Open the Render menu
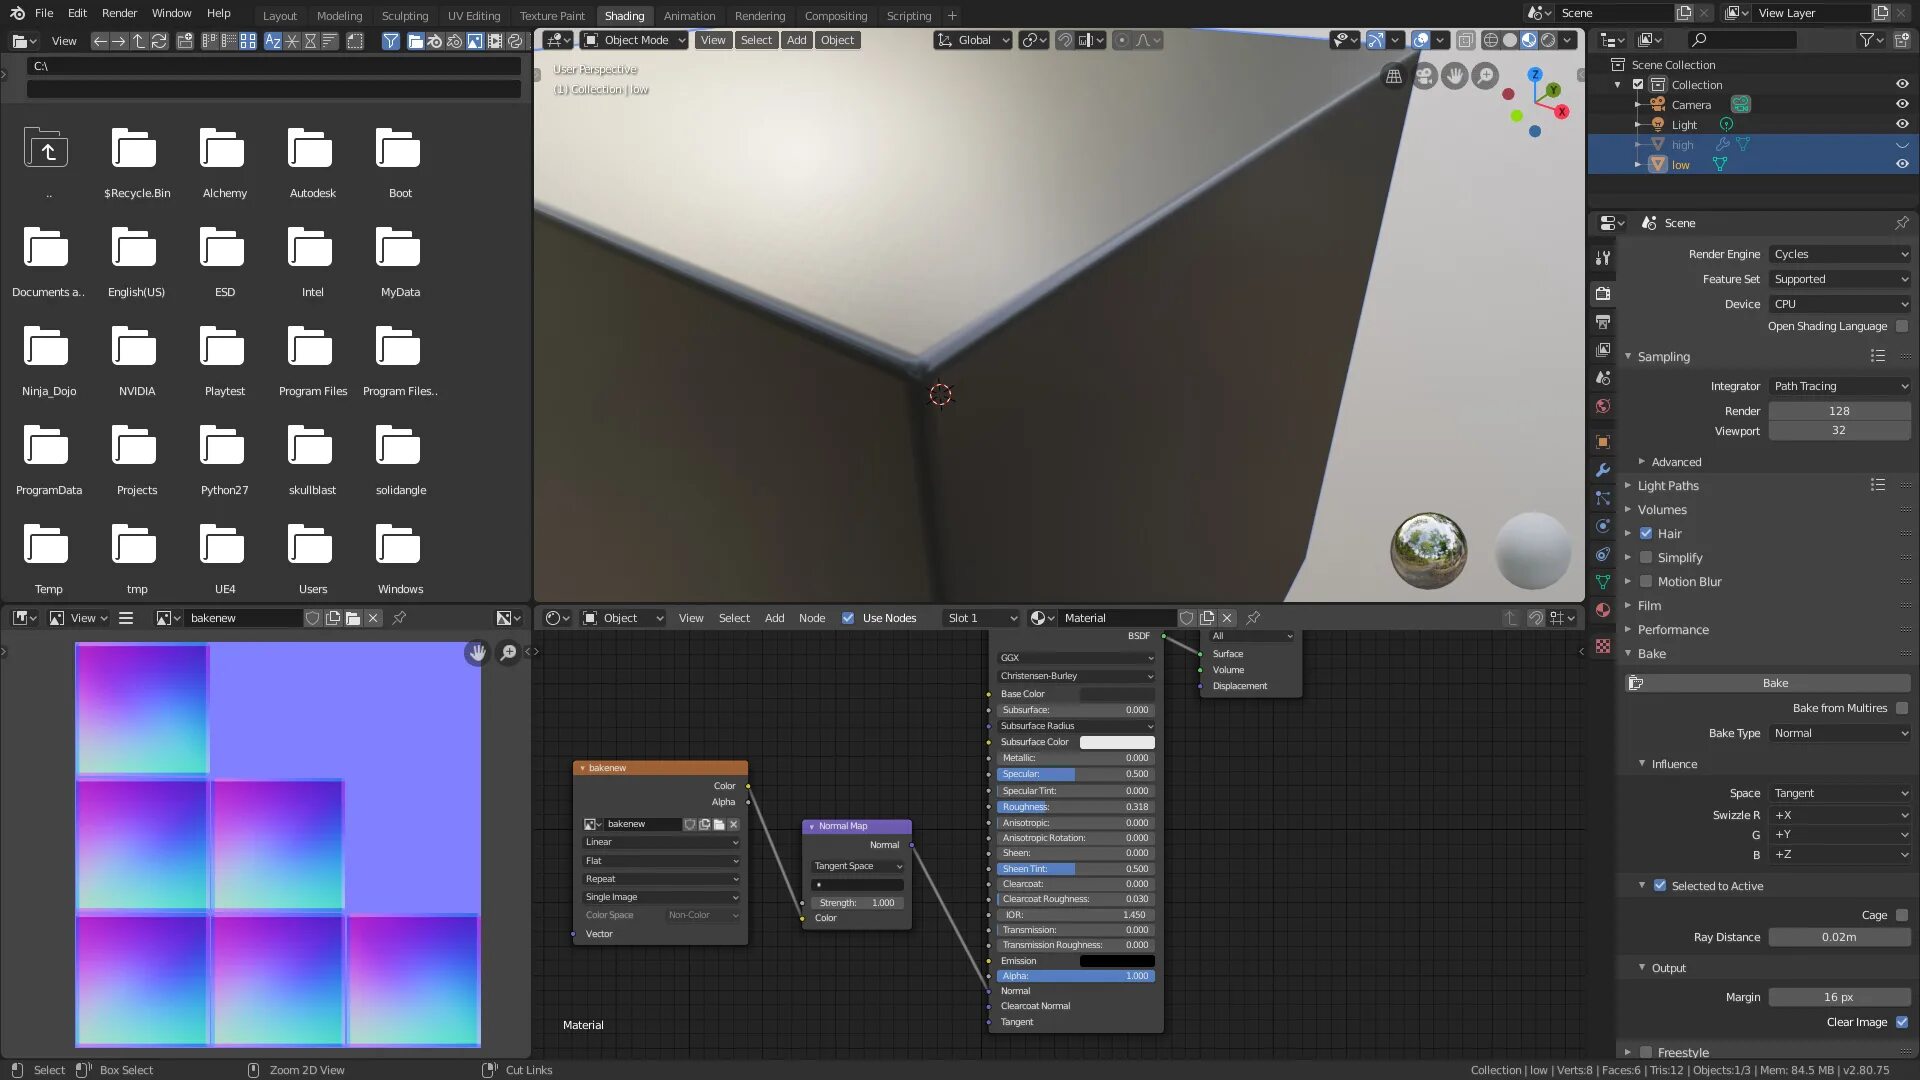The height and width of the screenshot is (1080, 1920). click(119, 13)
